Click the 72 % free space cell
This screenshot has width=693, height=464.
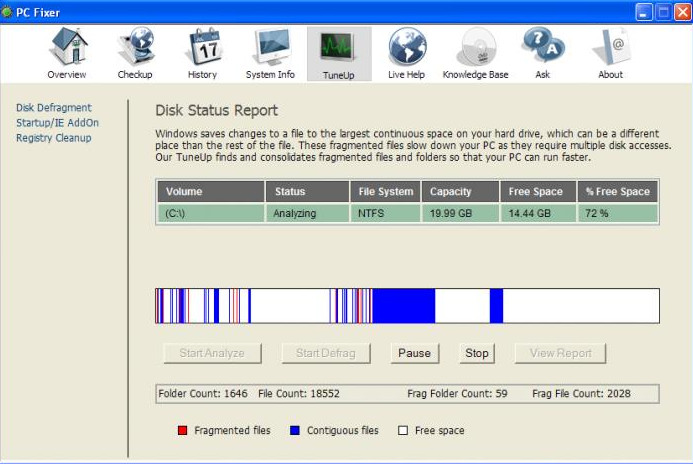click(617, 213)
